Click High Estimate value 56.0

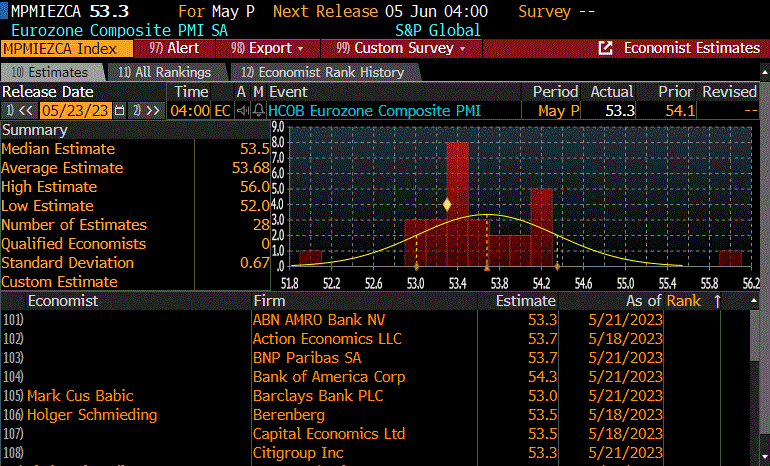254,187
